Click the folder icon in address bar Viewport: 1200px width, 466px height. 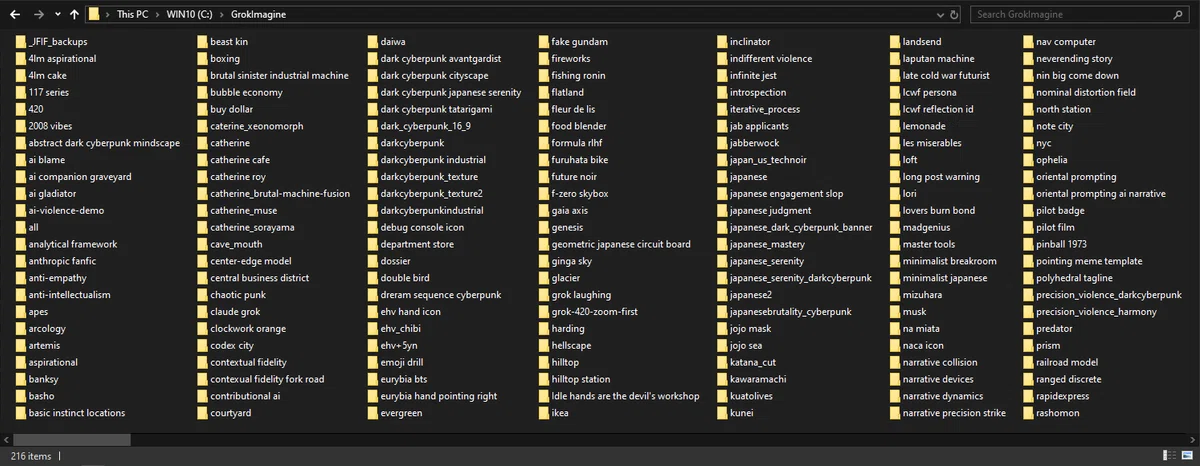94,14
